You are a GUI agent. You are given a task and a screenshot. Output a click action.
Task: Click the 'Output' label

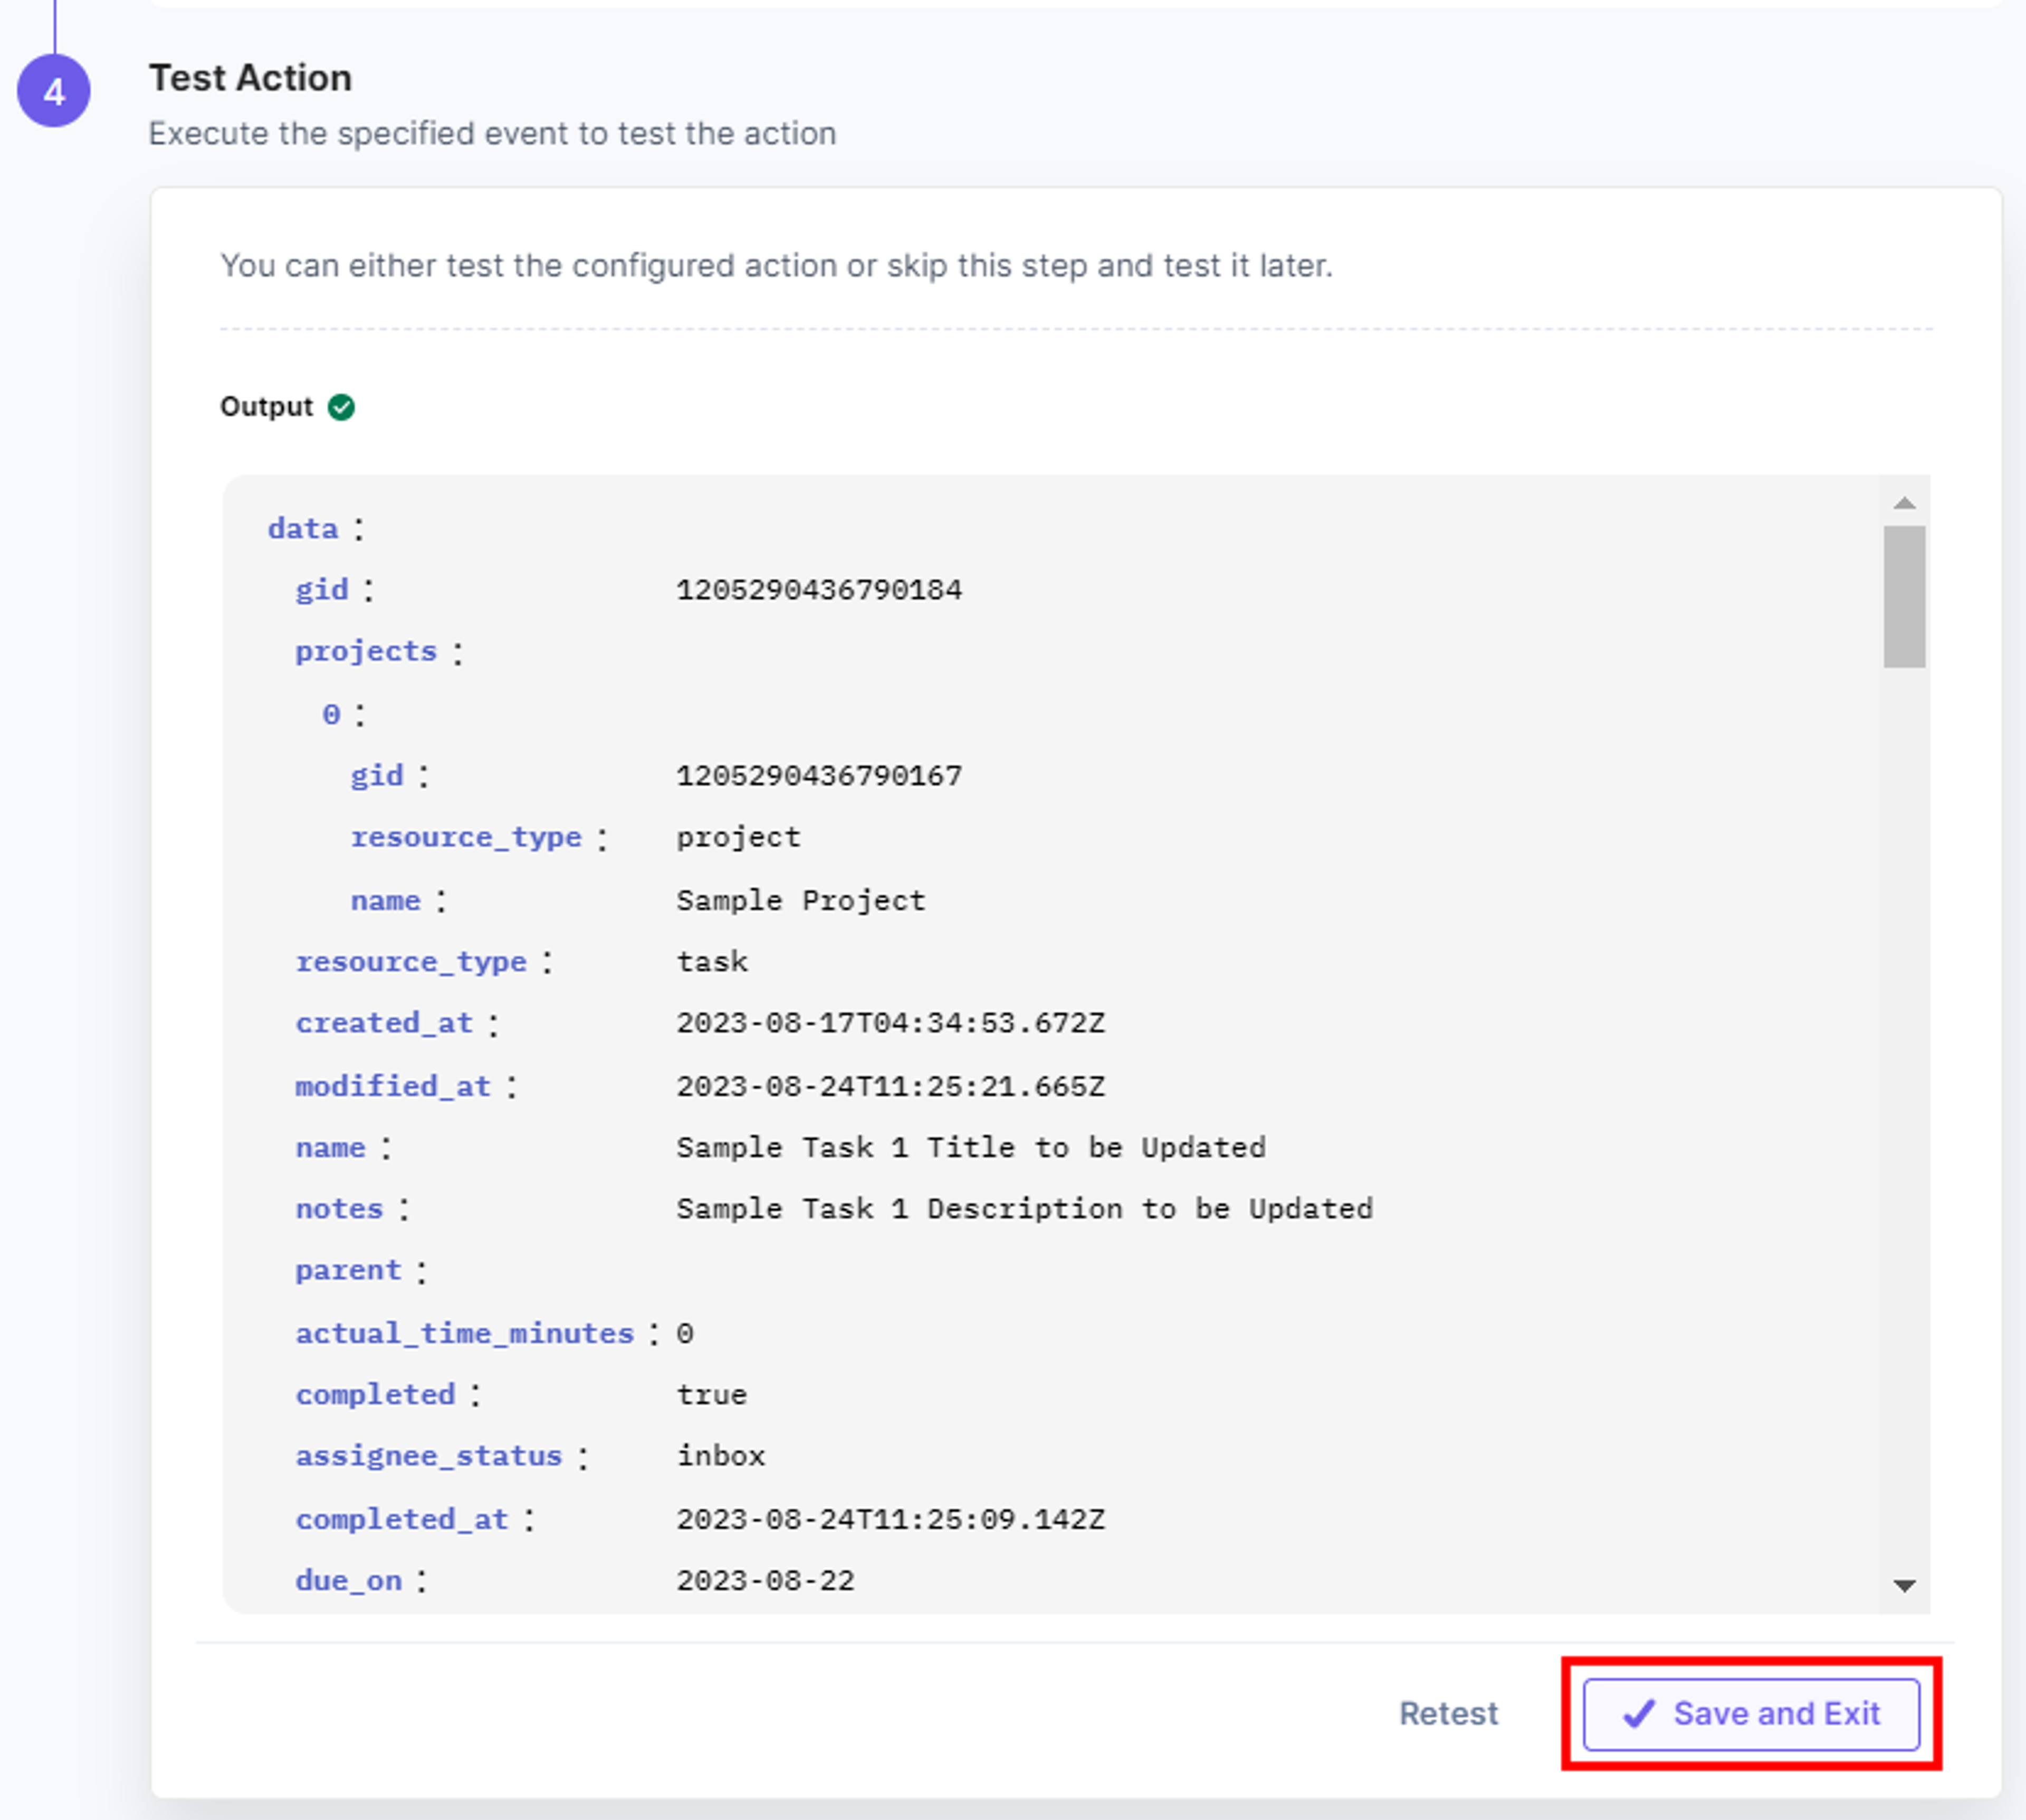(x=266, y=407)
